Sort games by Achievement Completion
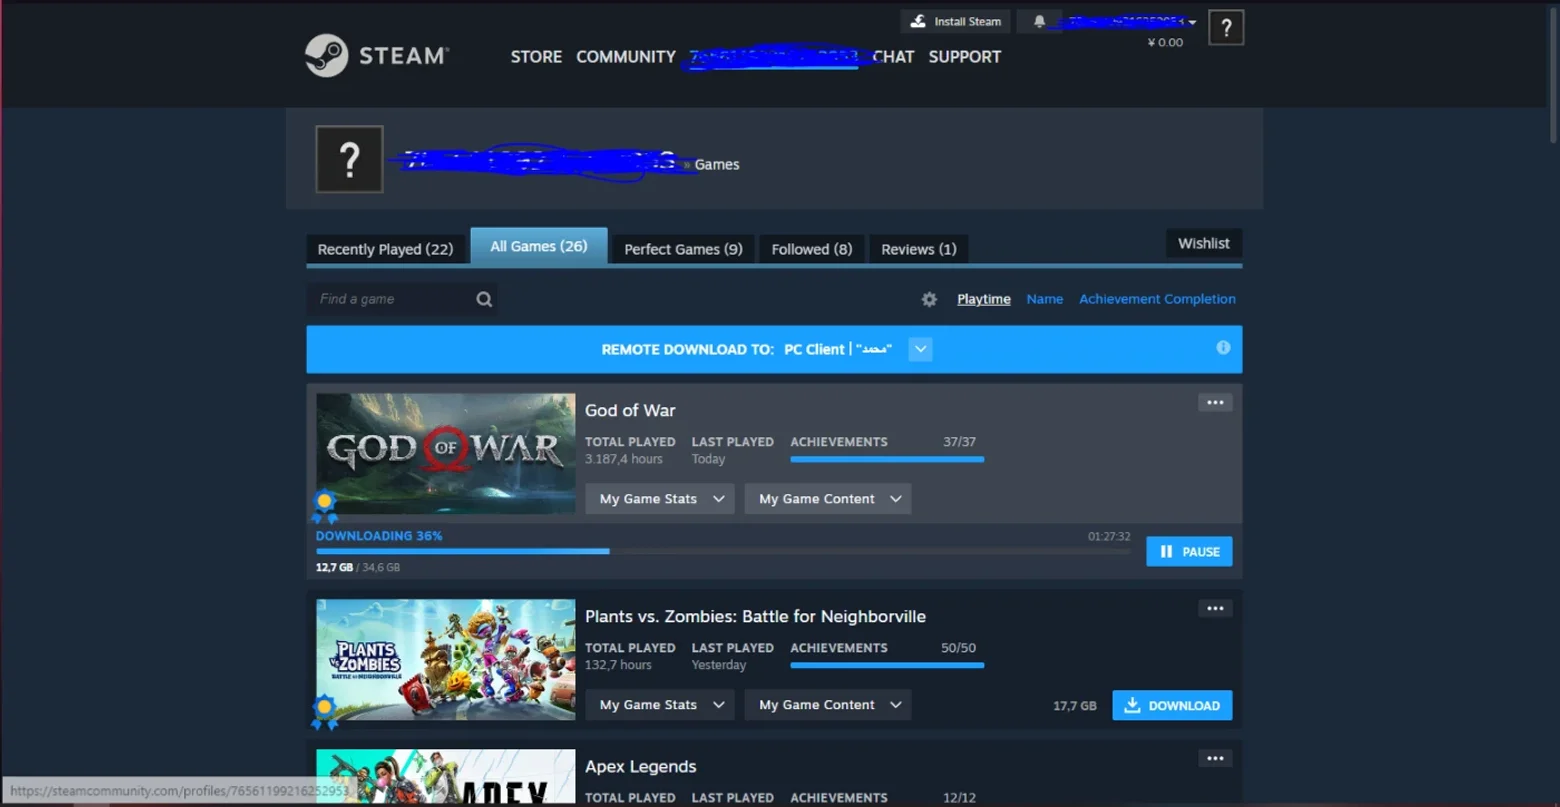 (x=1157, y=299)
